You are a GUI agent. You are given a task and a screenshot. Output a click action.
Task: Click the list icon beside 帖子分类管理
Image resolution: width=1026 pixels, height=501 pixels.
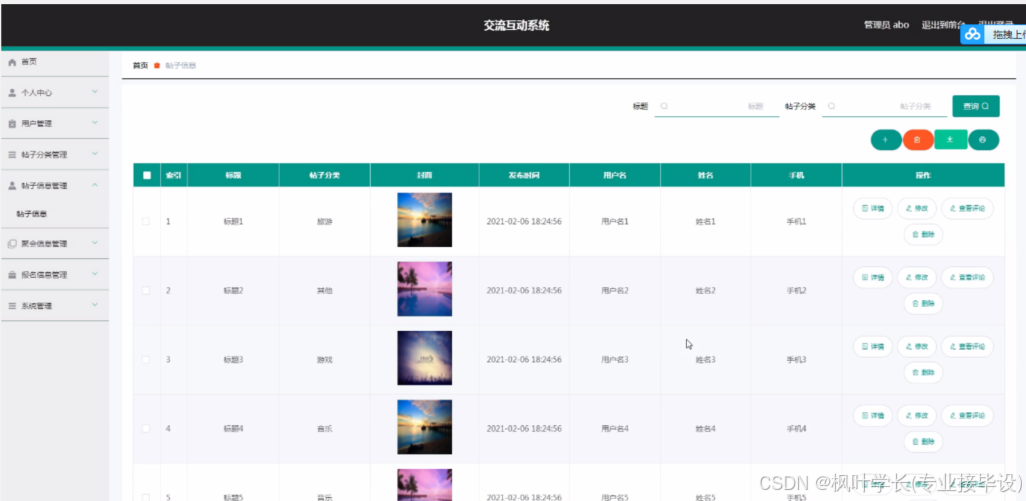tap(12, 155)
